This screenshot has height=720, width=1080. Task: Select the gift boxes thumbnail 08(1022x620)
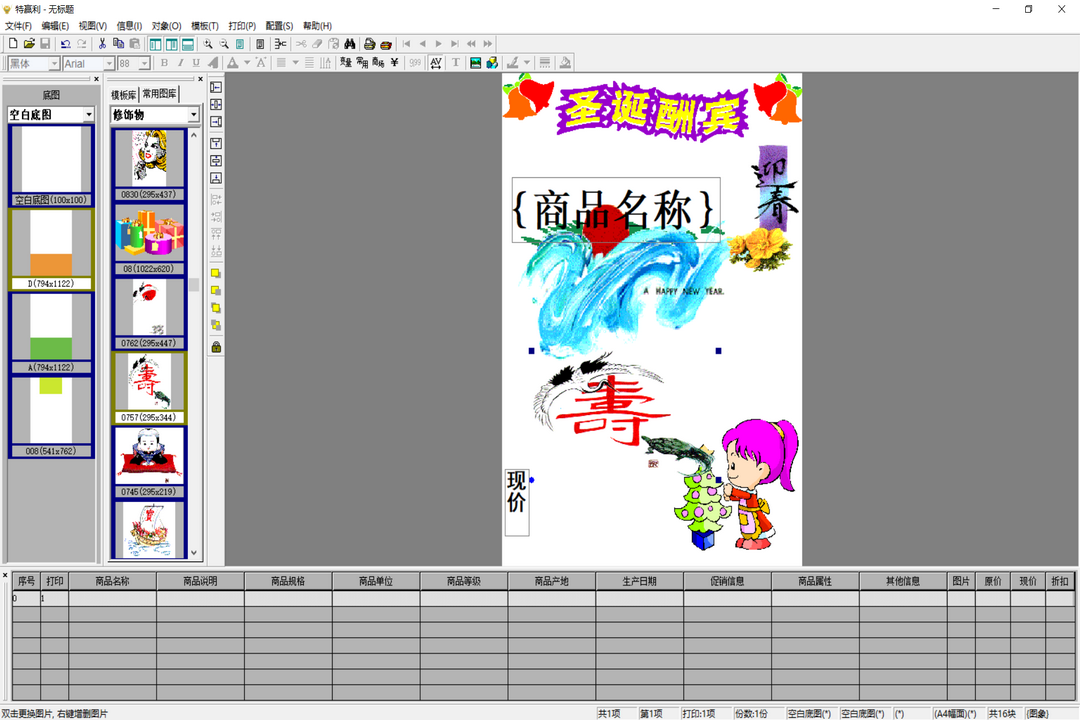click(149, 238)
